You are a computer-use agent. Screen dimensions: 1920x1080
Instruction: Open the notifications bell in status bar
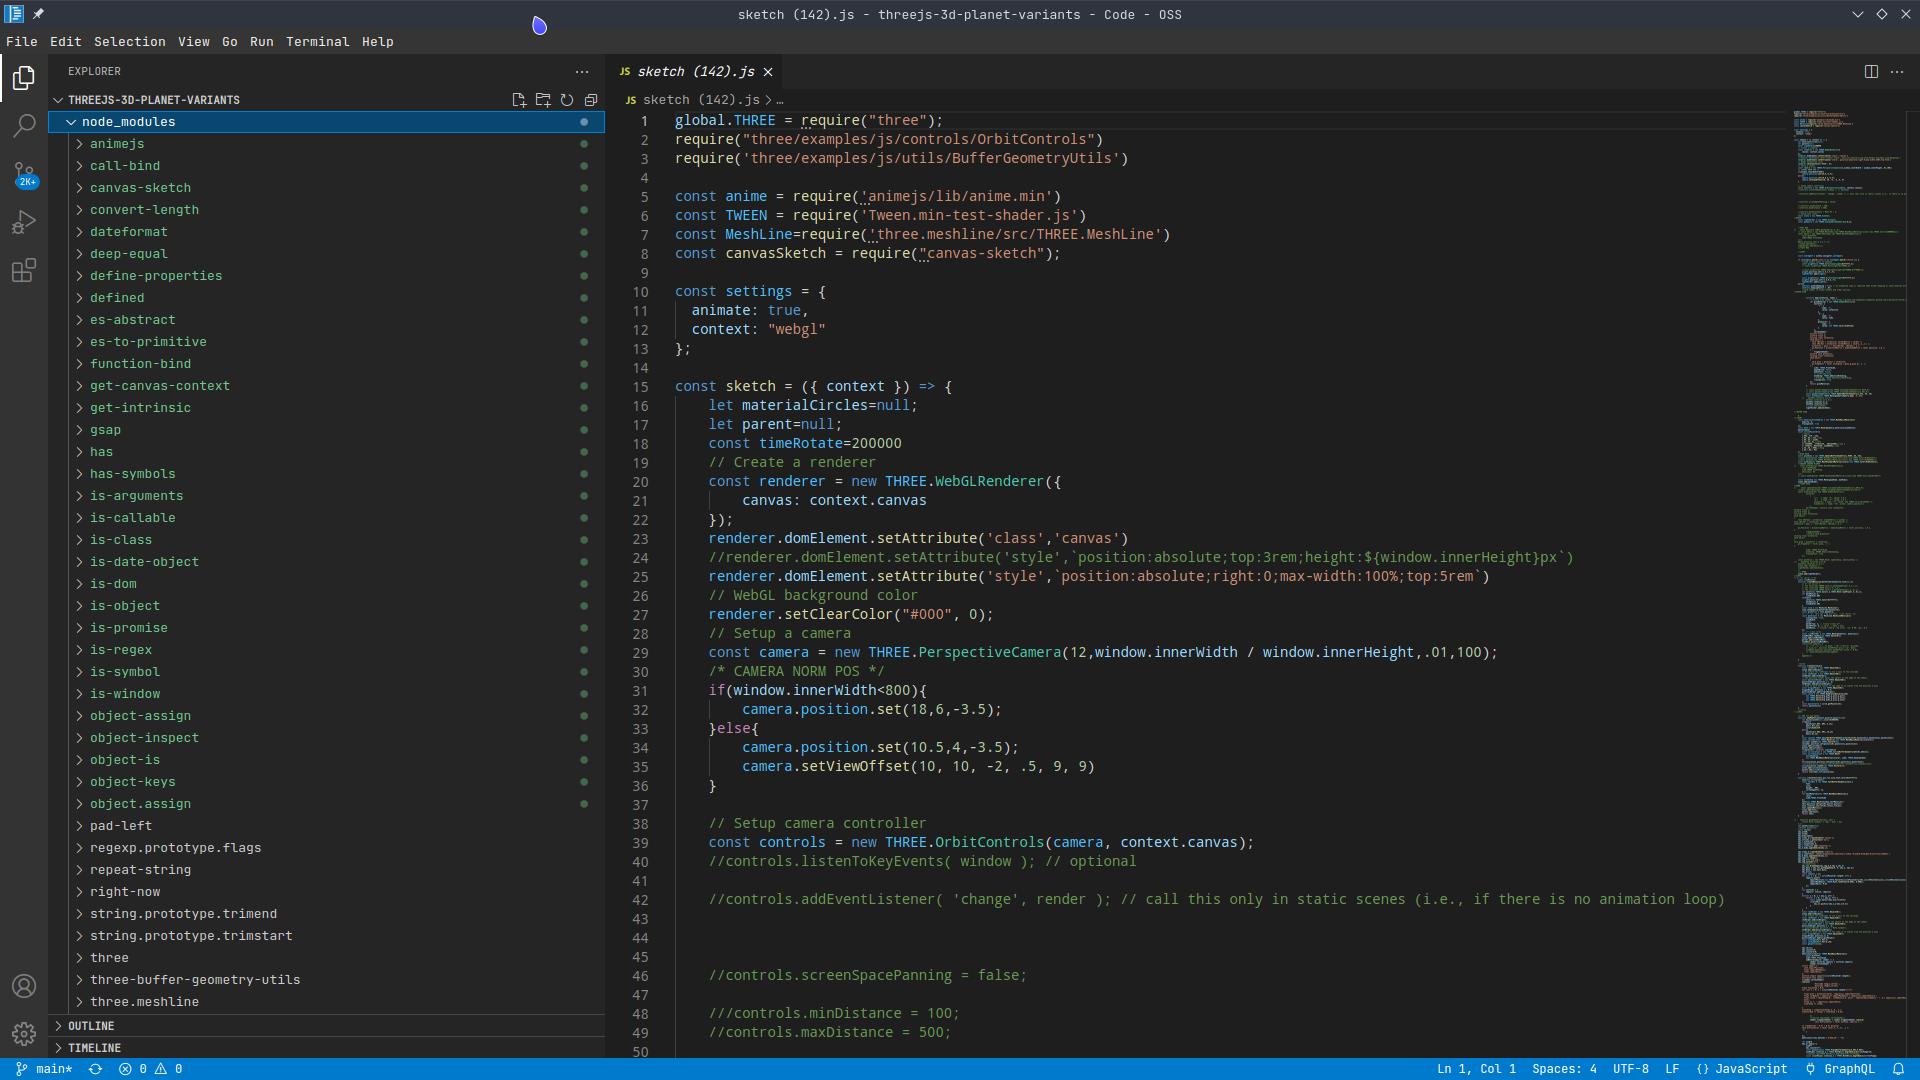pyautogui.click(x=1898, y=1069)
